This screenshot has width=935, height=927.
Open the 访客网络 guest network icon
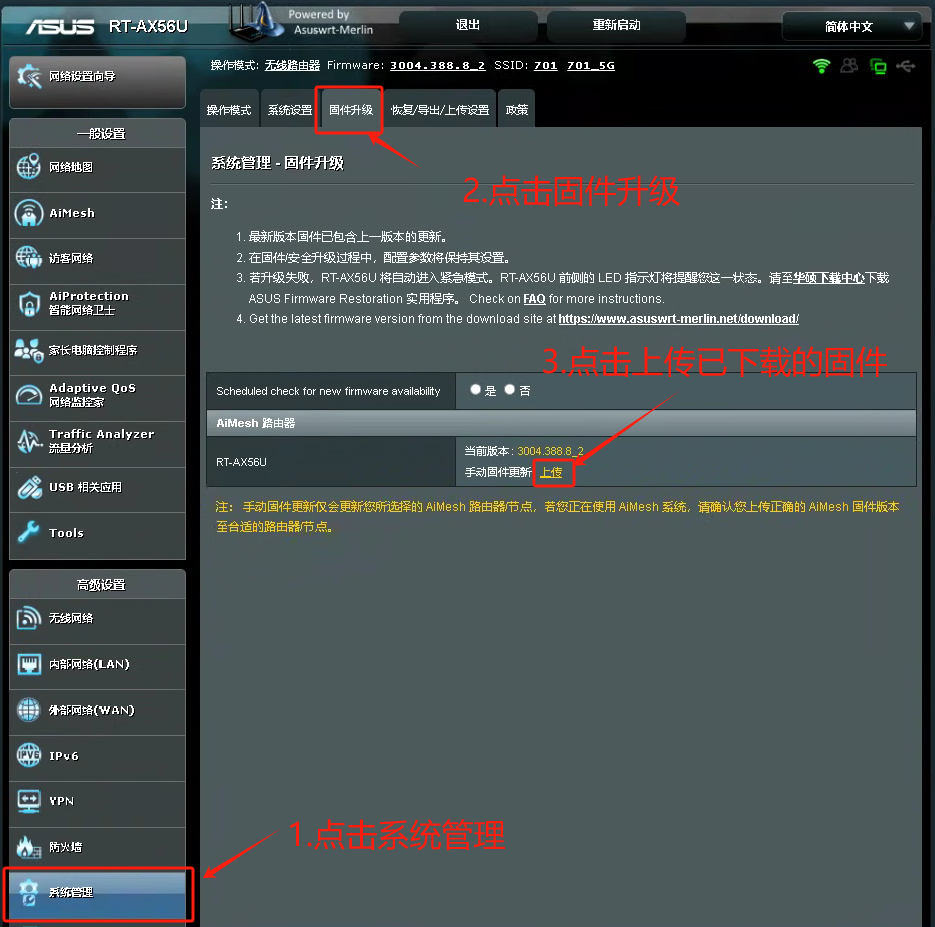click(x=29, y=258)
